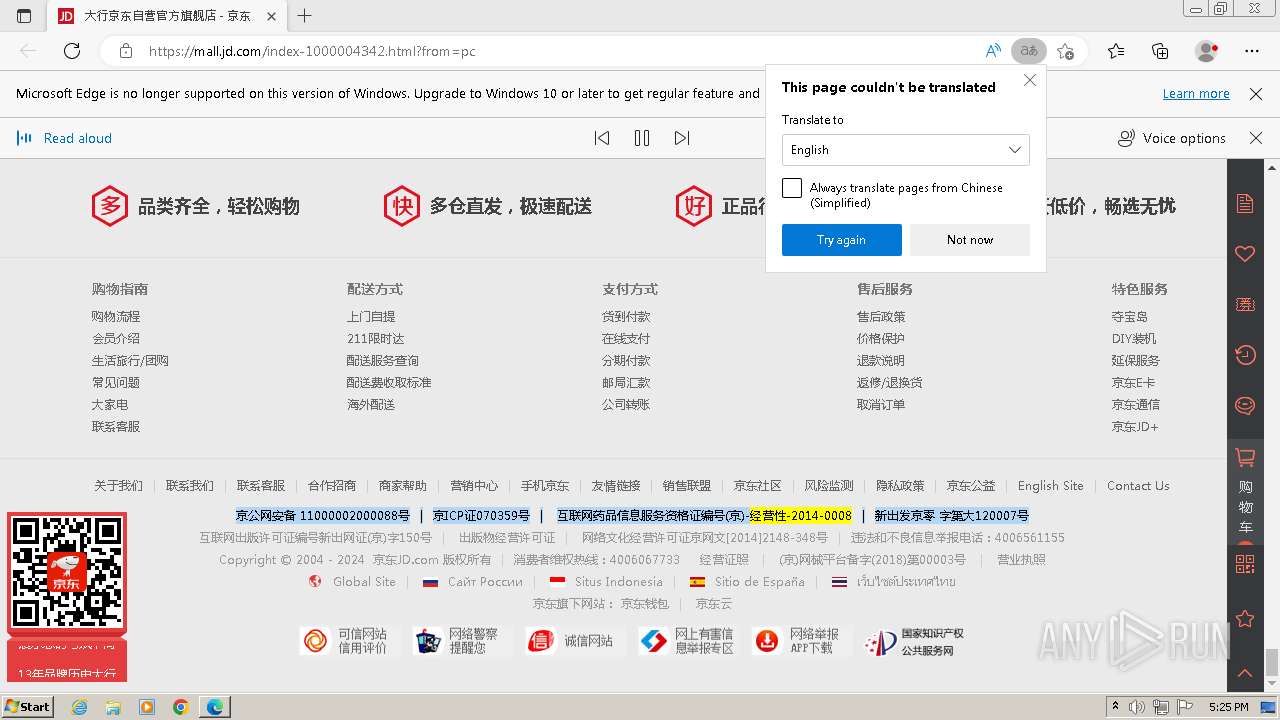Check Always translate pages from Chinese
1280x720 pixels.
(792, 188)
